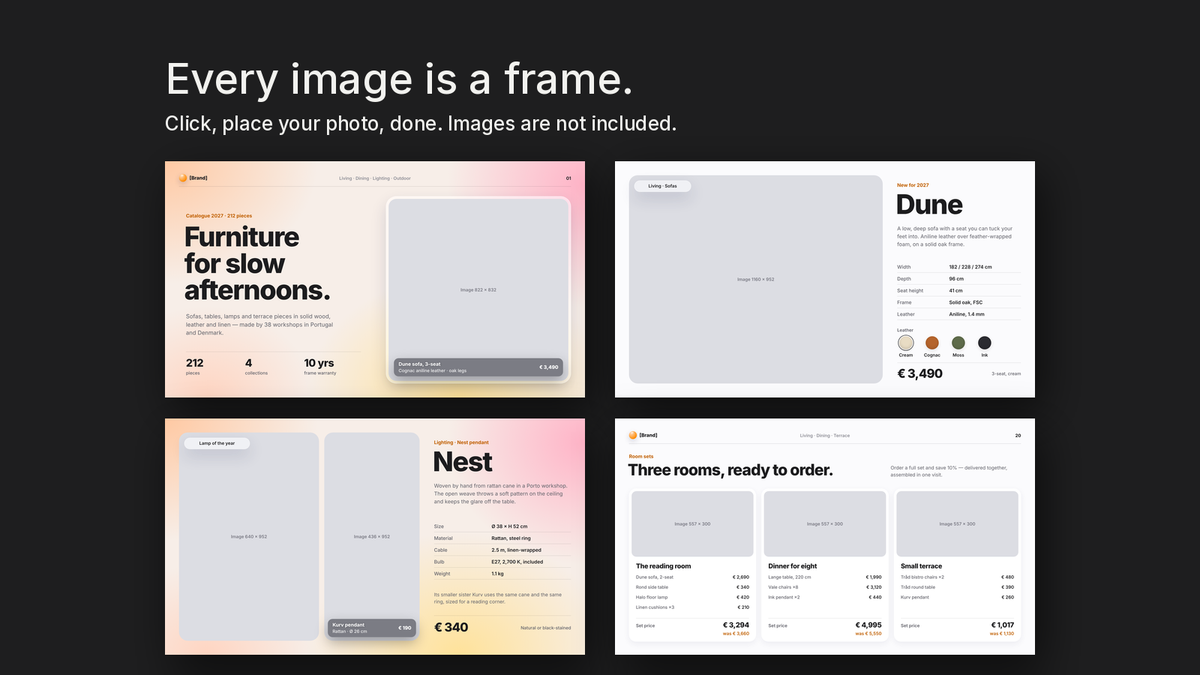Click 'Living · Dining · Terrace' navigation text

click(825, 435)
